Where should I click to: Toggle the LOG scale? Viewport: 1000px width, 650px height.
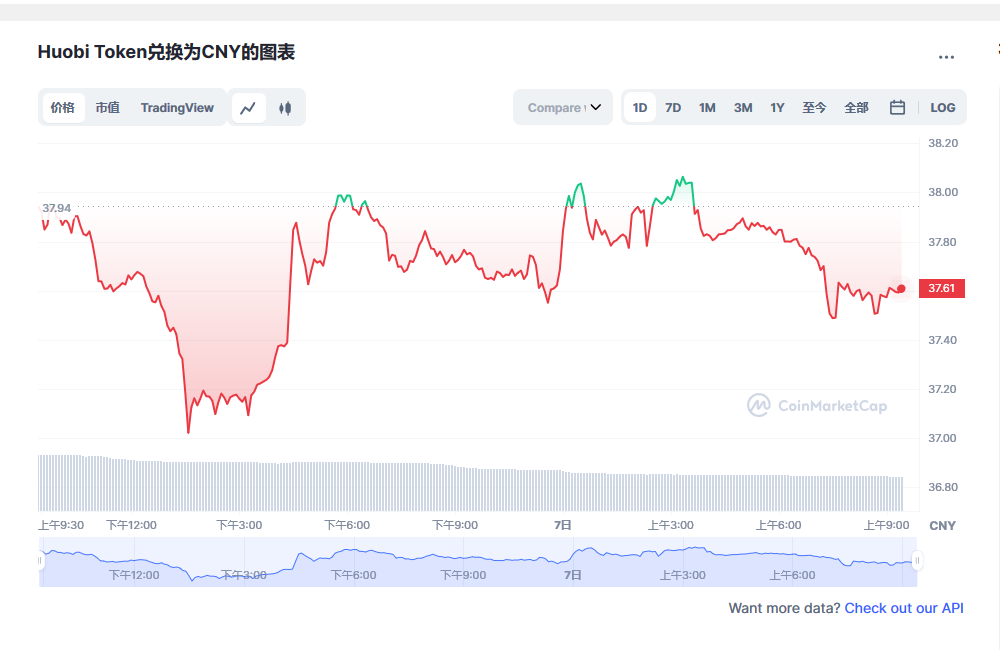pos(943,107)
